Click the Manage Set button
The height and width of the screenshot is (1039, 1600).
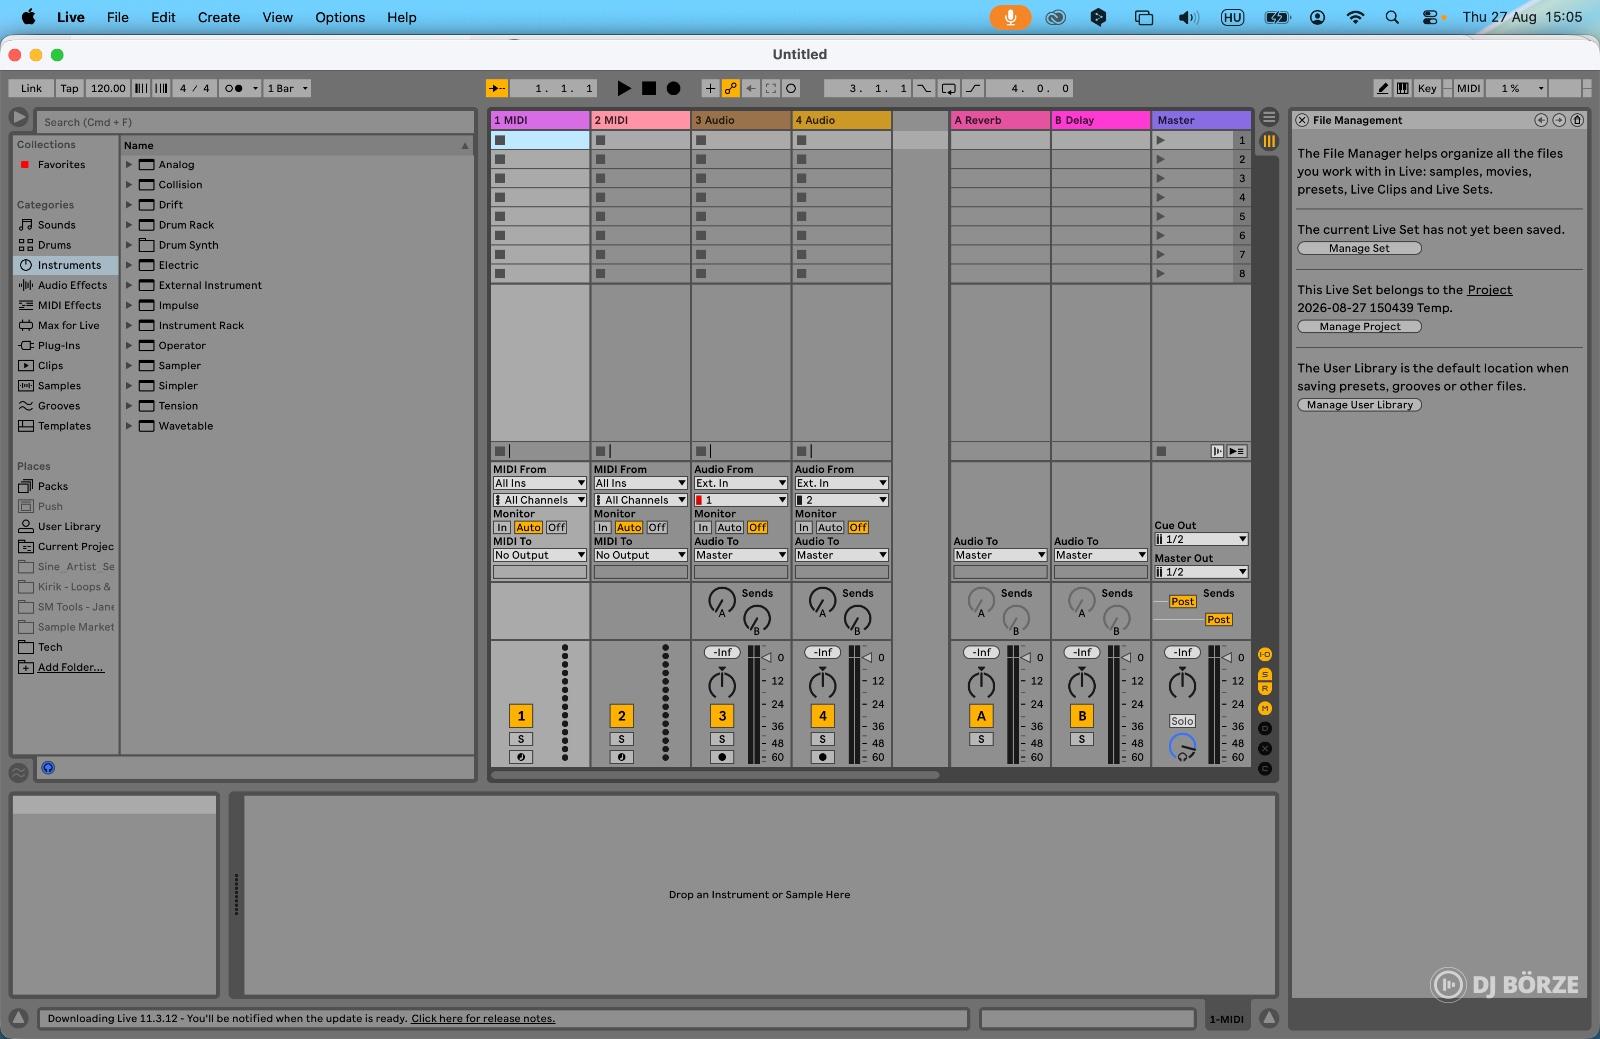pos(1359,248)
